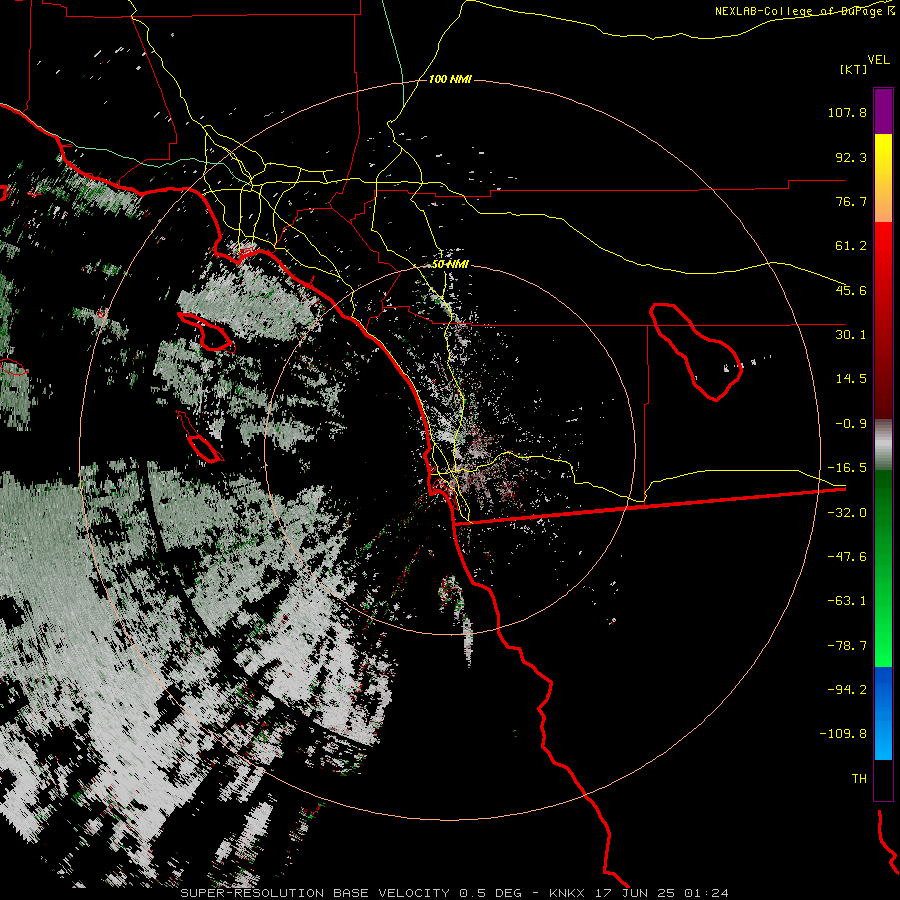Click the Super-Resolution Base Velocity caption
The width and height of the screenshot is (900, 900).
pyautogui.click(x=454, y=893)
